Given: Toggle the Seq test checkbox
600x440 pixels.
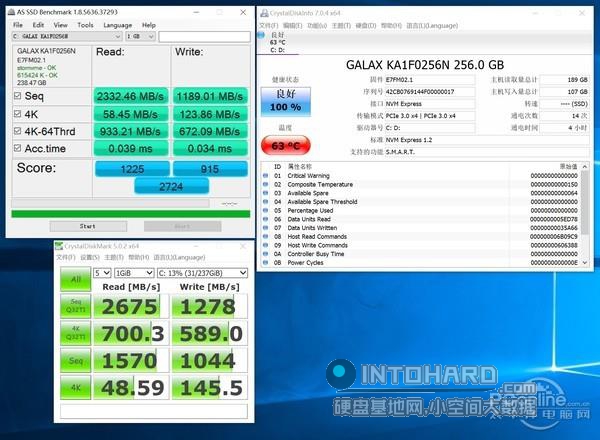Looking at the screenshot, I should tap(17, 96).
